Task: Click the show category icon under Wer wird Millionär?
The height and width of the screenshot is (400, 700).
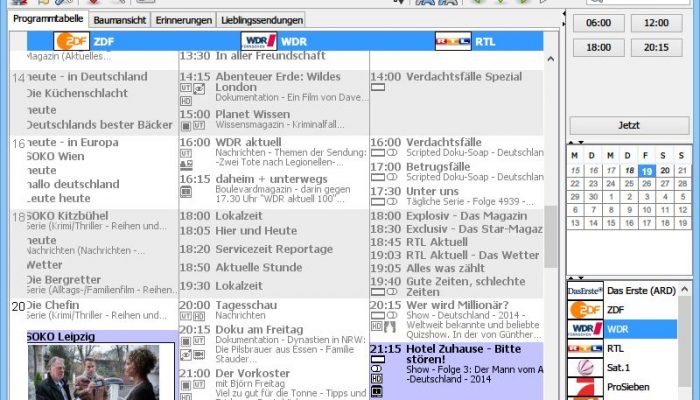Action: coord(390,327)
